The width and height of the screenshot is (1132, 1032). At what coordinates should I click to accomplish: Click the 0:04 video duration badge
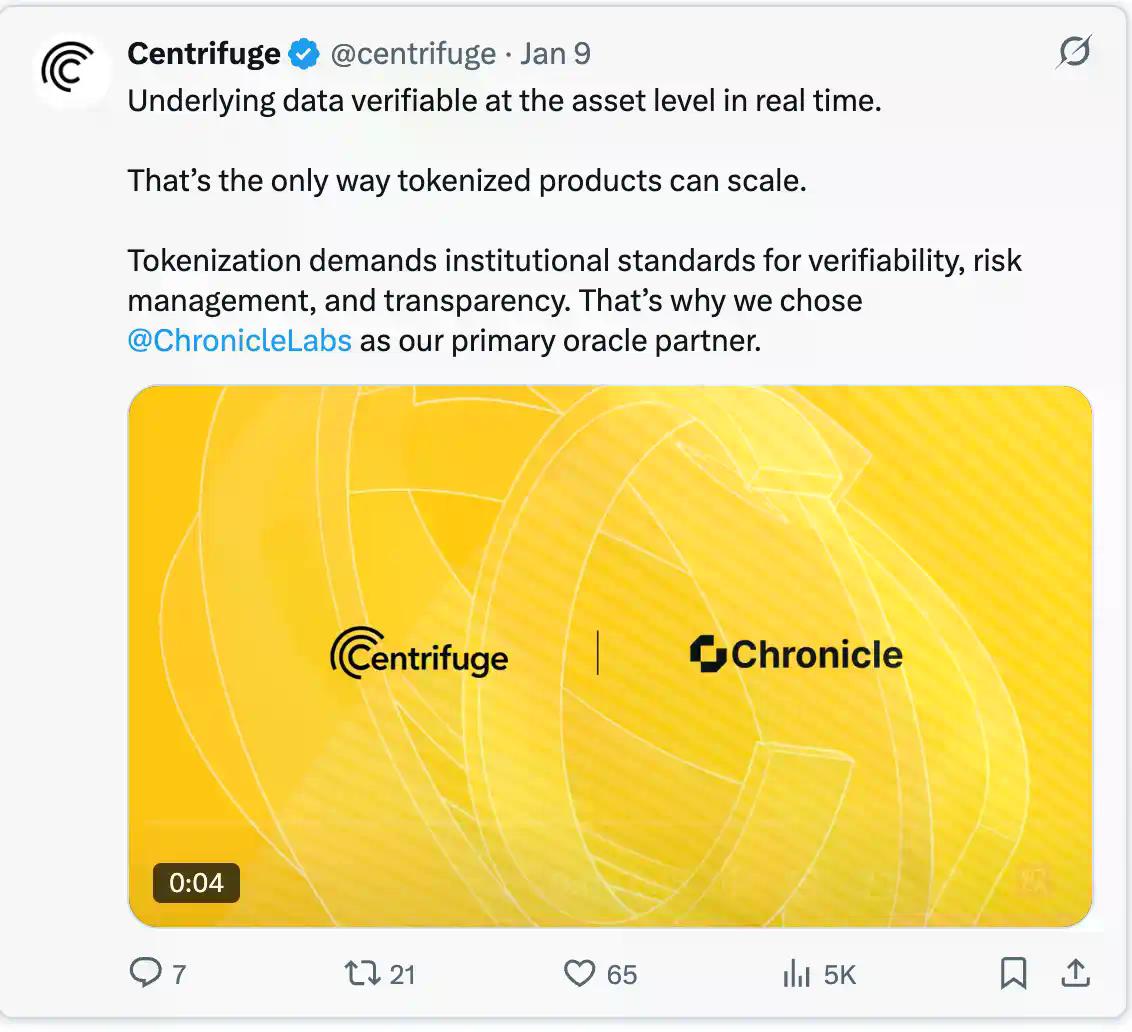point(196,882)
